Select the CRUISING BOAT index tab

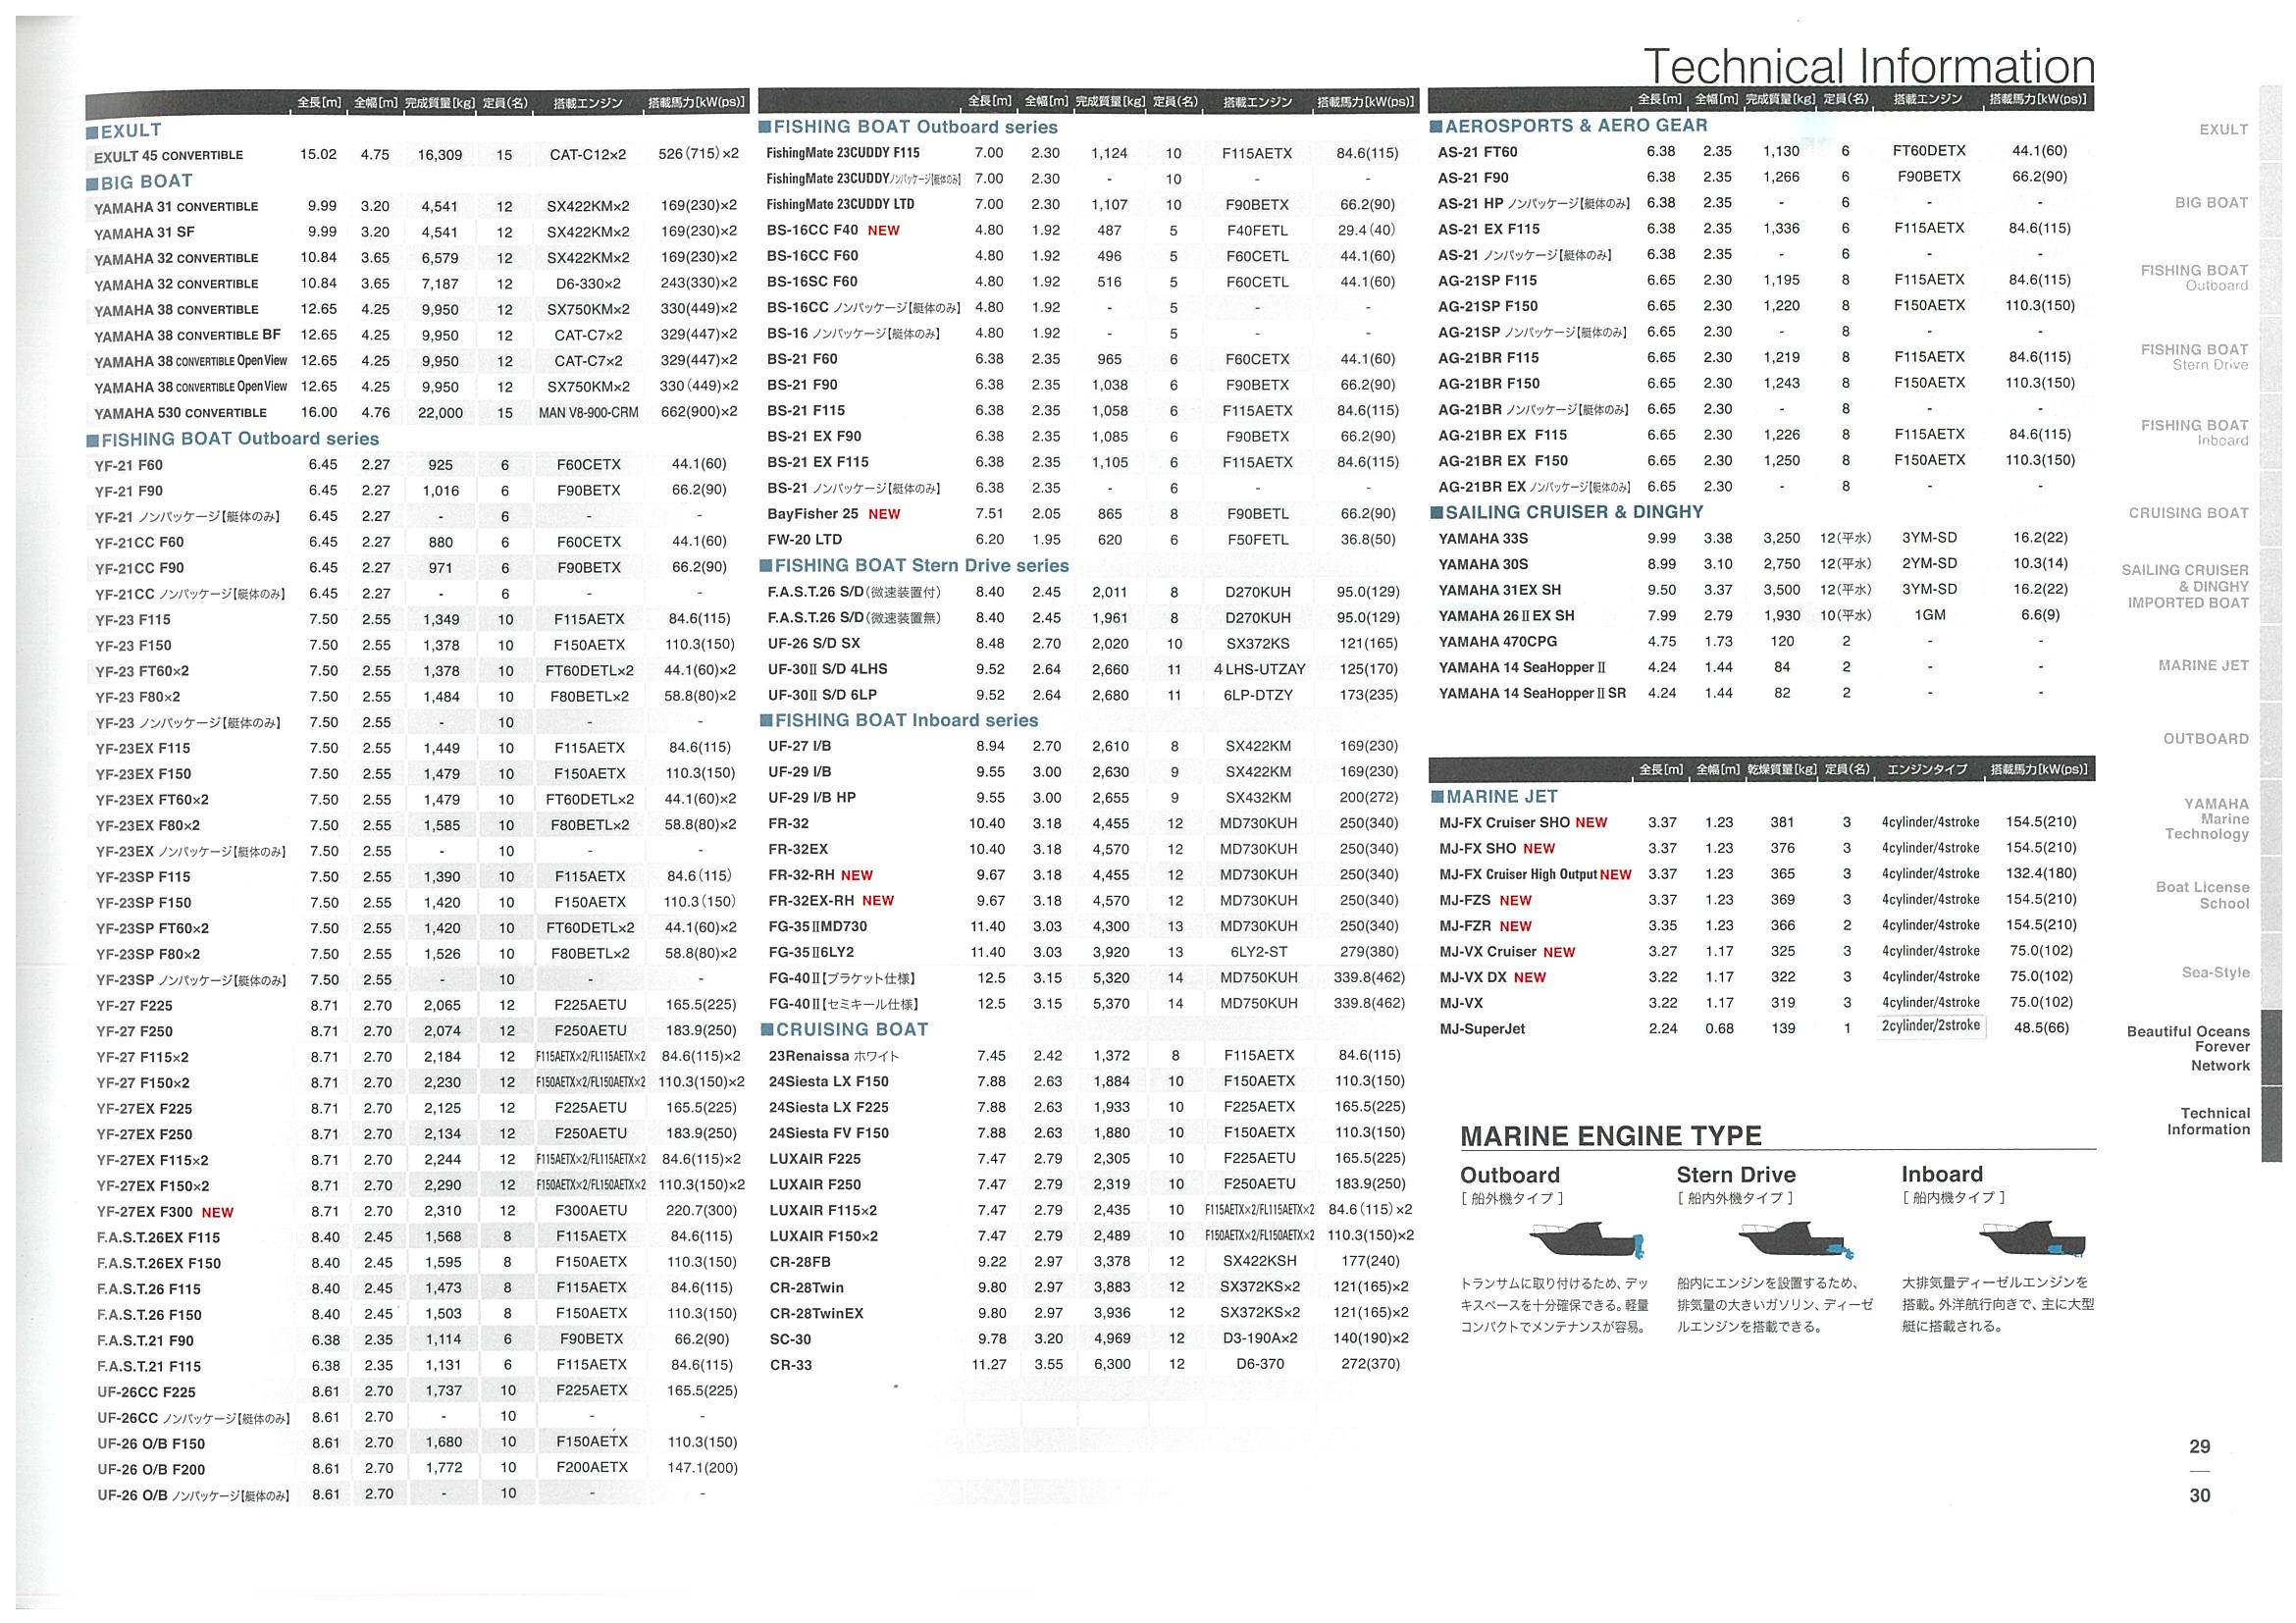2188,513
